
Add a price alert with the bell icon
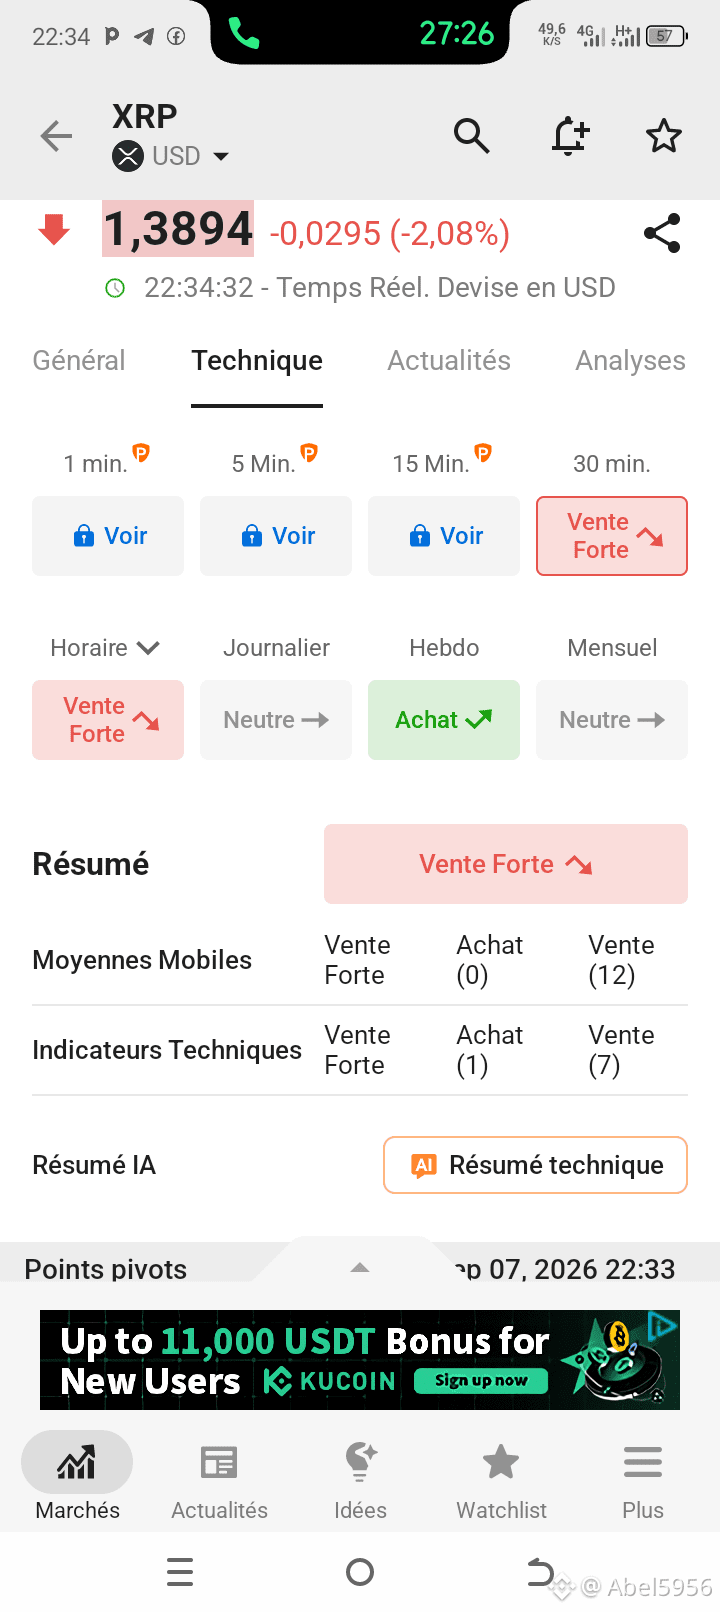[570, 135]
